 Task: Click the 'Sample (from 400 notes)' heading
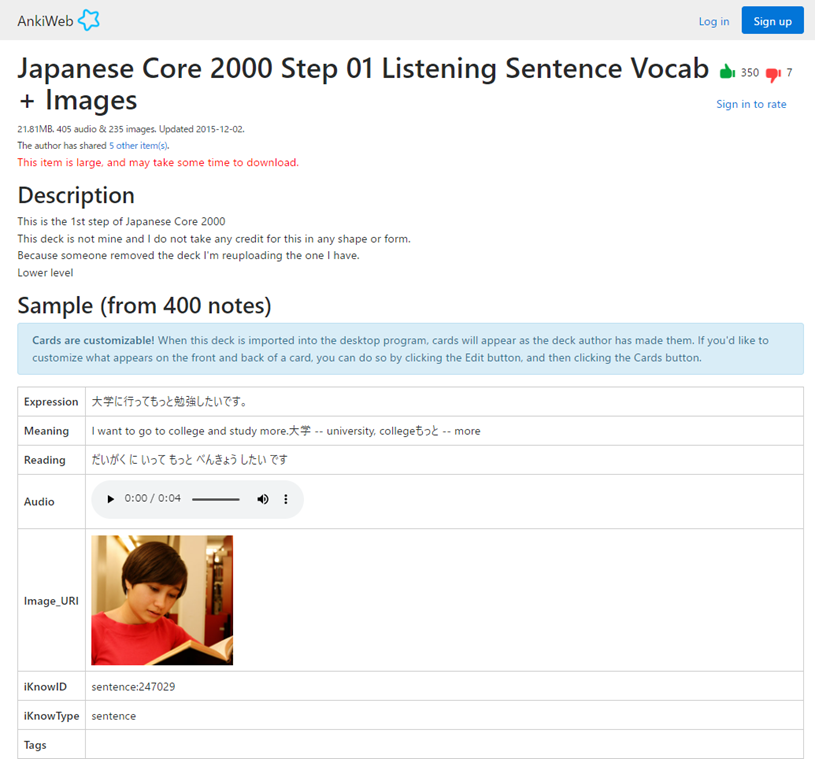point(144,306)
